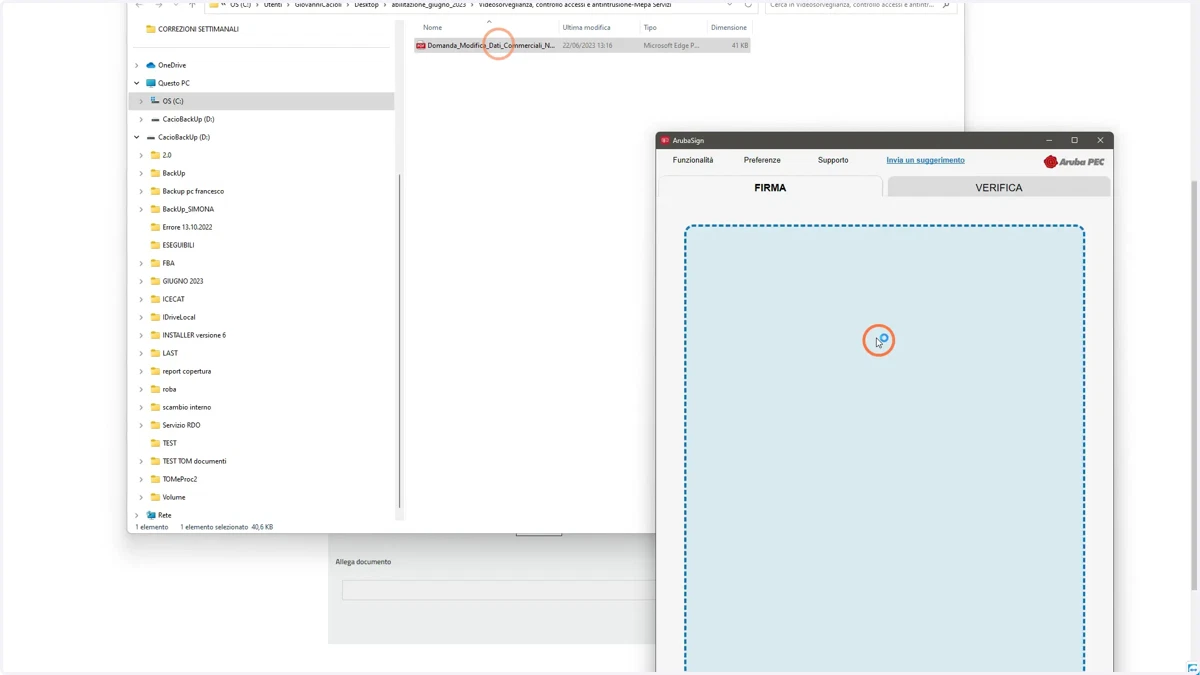Expand the BackUp_SIMONA folder
Viewport: 1200px width, 675px height.
point(141,209)
